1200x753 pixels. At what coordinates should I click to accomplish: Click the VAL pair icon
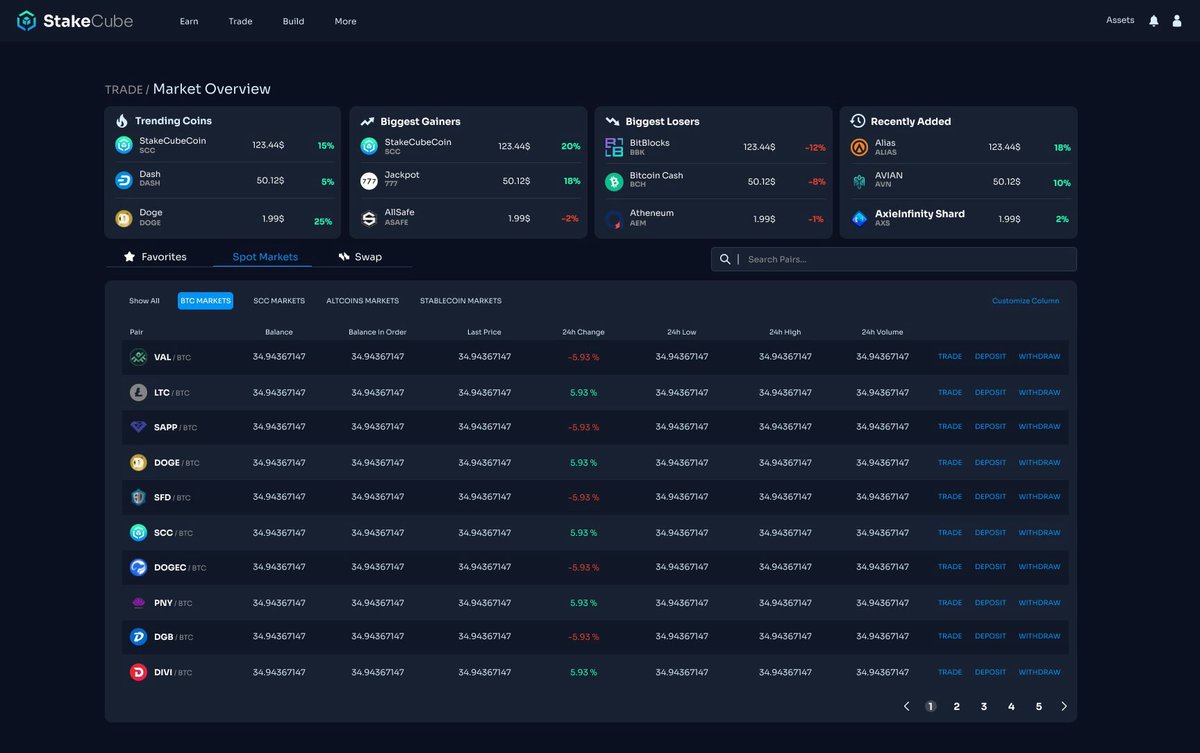[x=138, y=357]
